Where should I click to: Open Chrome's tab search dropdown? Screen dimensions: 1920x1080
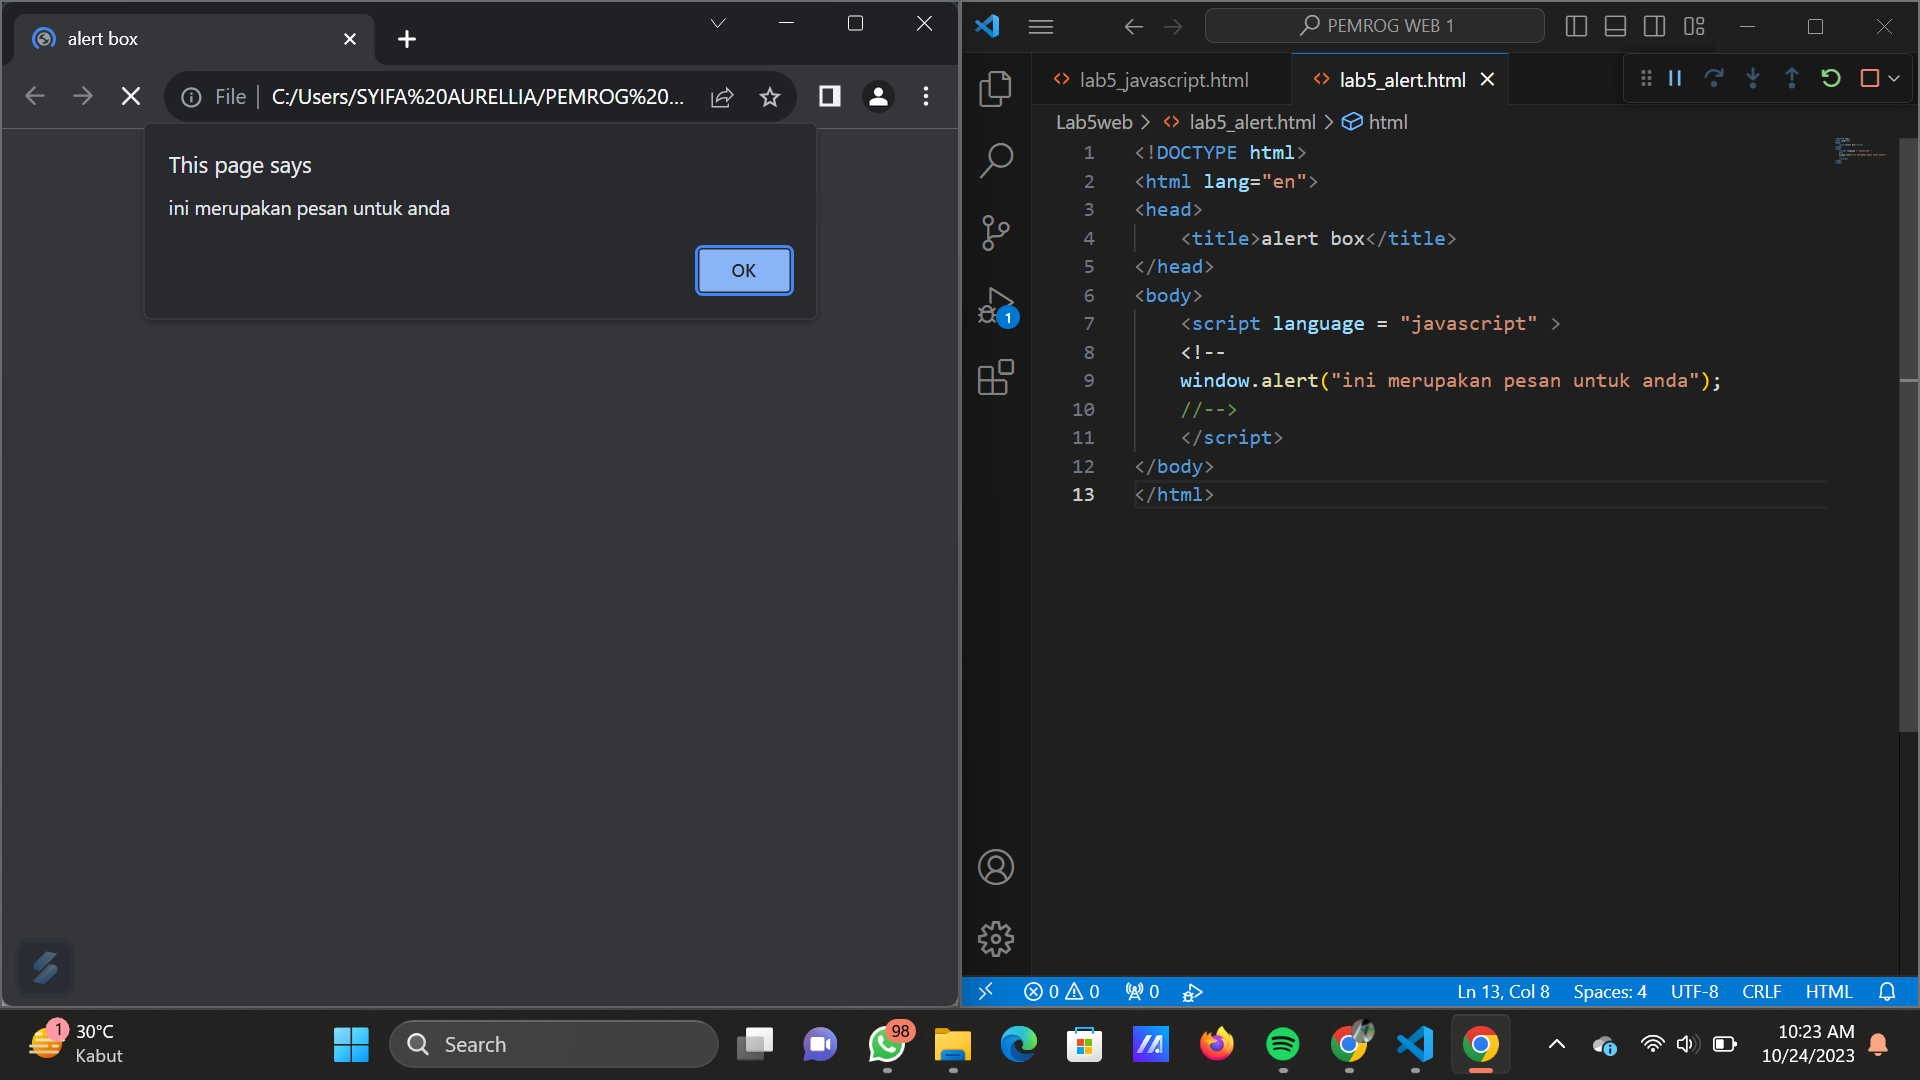click(717, 22)
